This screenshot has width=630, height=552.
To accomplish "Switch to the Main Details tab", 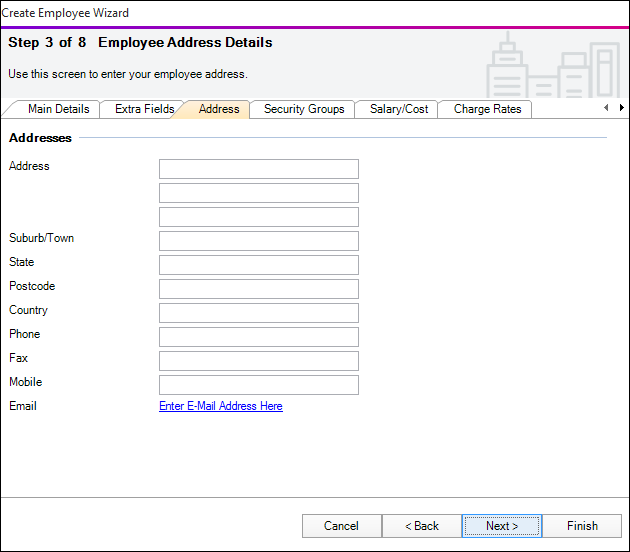I will (58, 109).
